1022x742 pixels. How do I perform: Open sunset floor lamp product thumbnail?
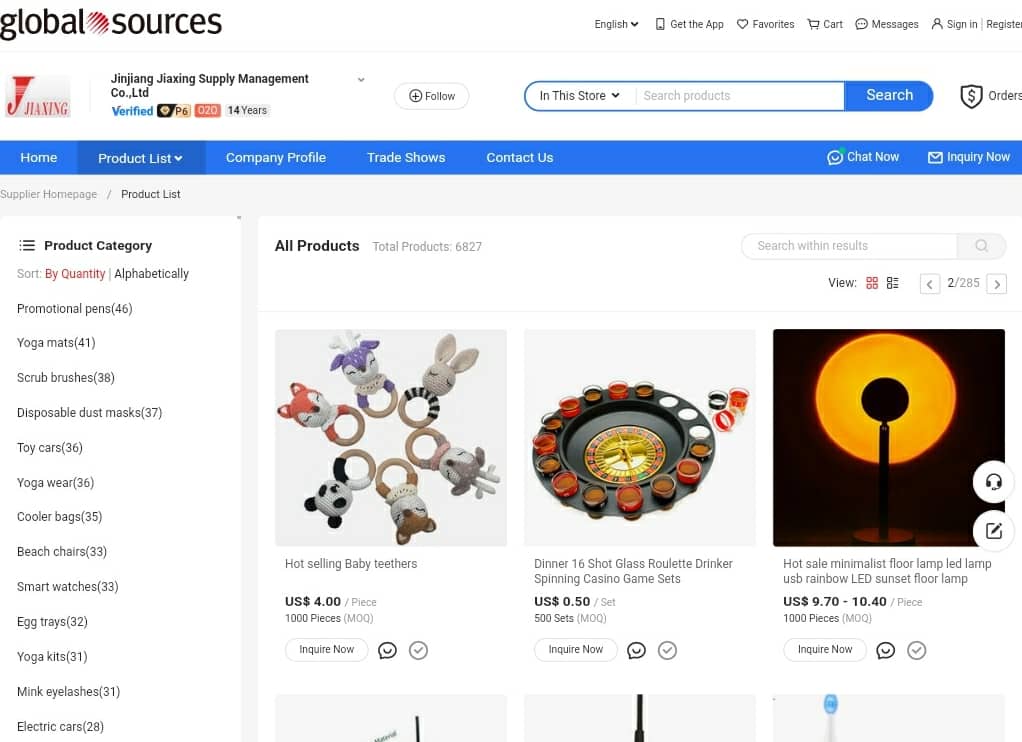[x=888, y=438]
